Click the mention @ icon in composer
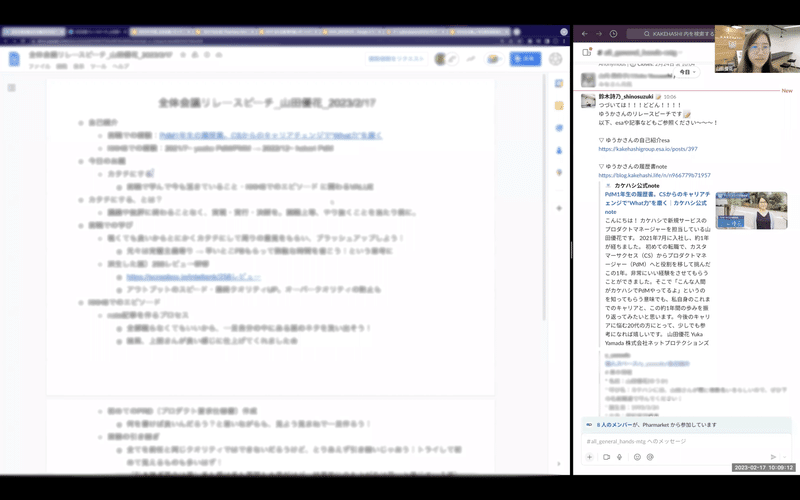 coord(650,457)
